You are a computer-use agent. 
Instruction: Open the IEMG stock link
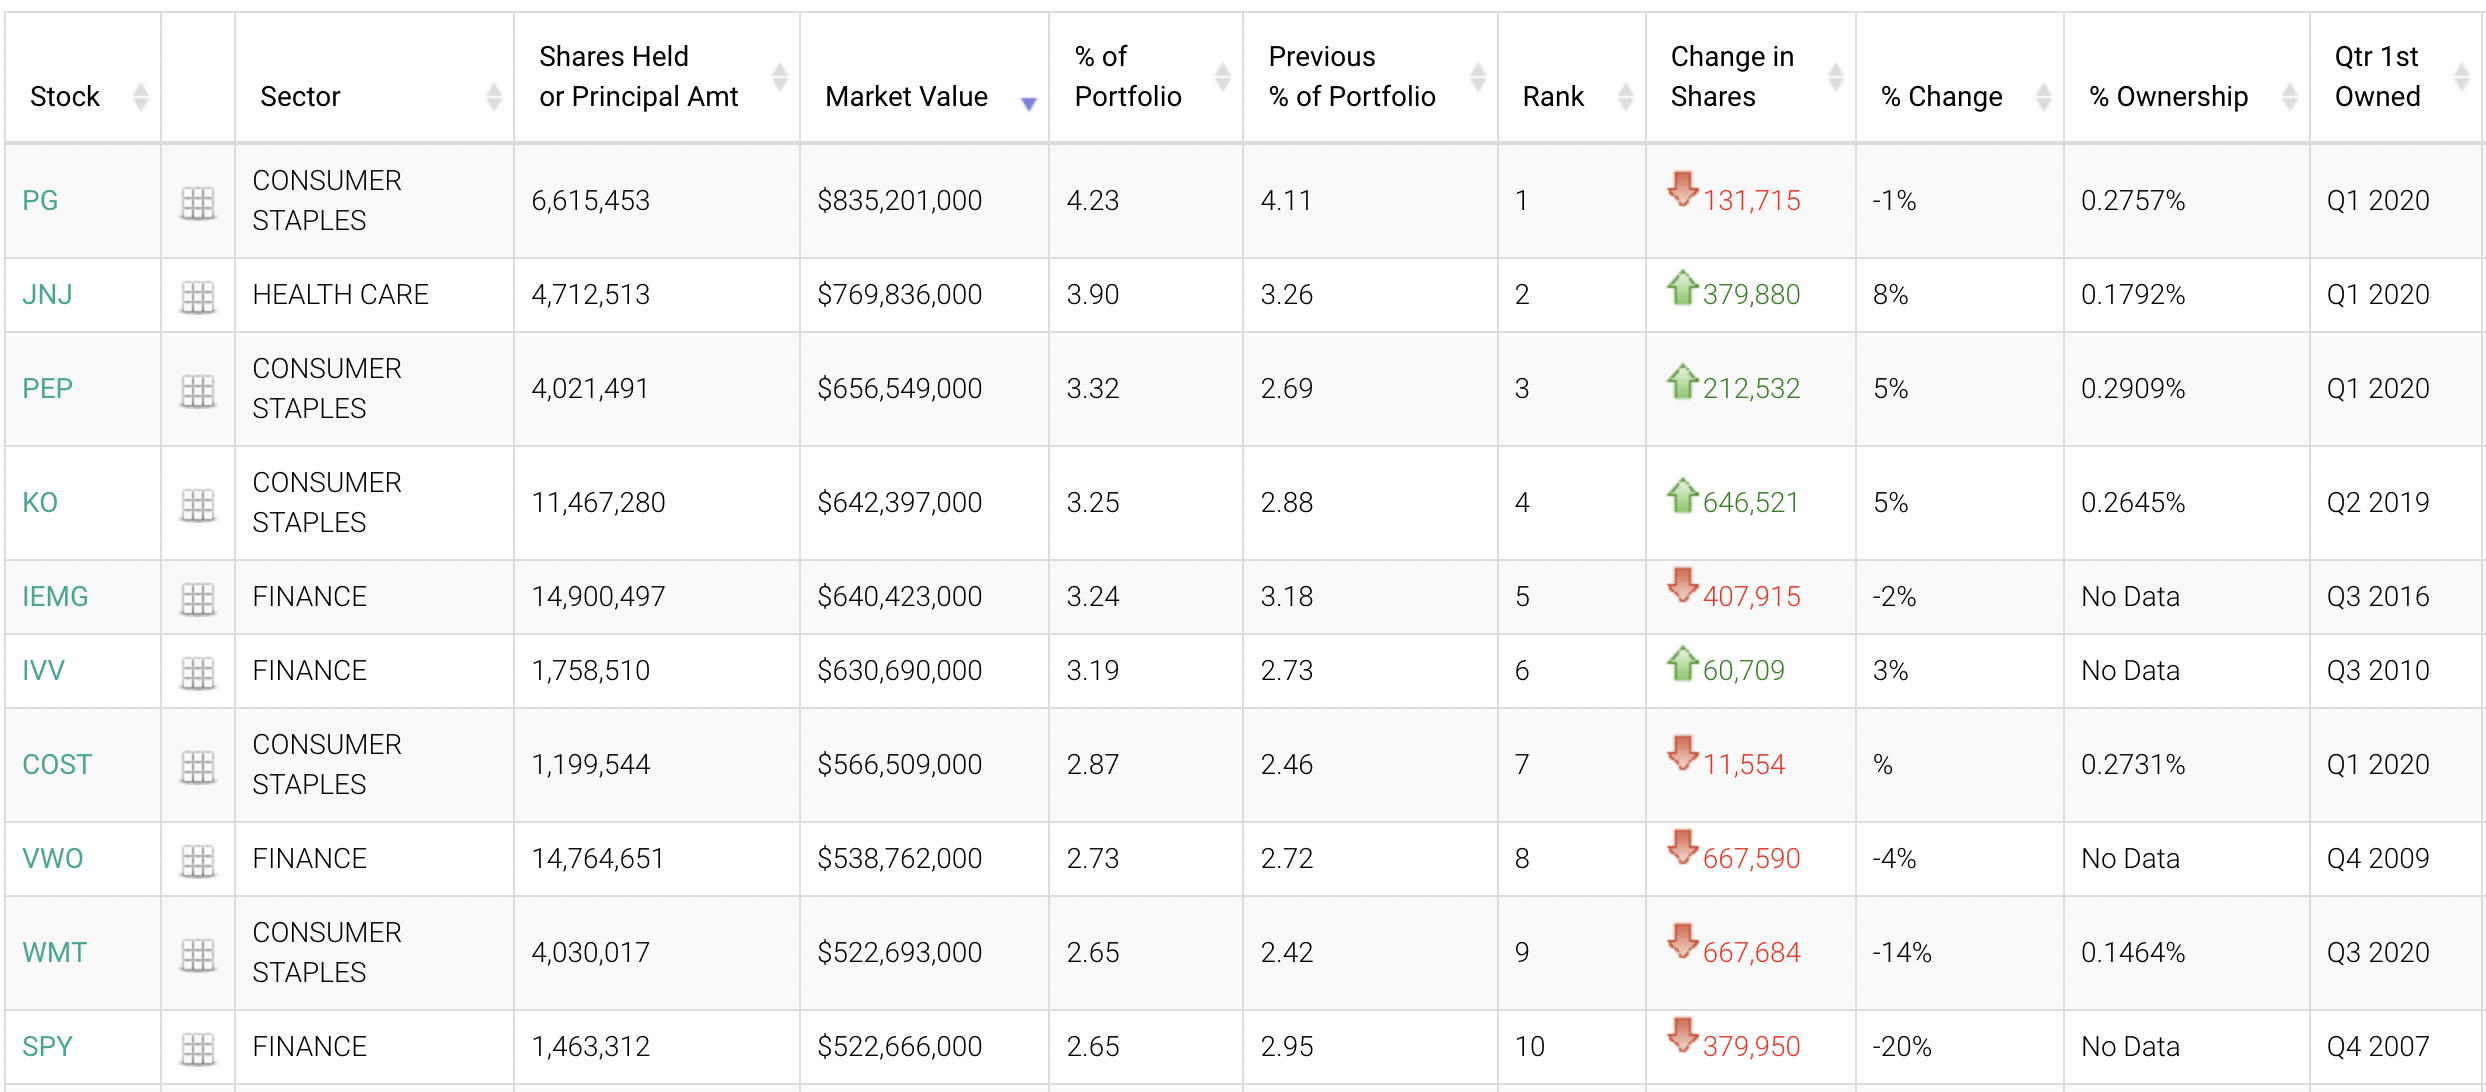coord(55,596)
